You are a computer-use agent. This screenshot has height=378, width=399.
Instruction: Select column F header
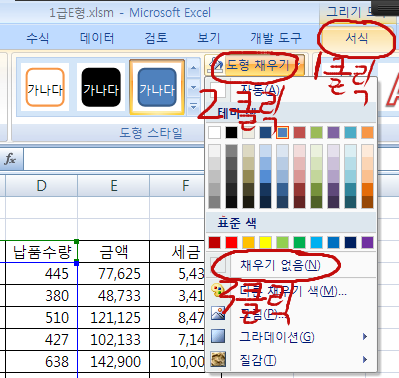(177, 186)
